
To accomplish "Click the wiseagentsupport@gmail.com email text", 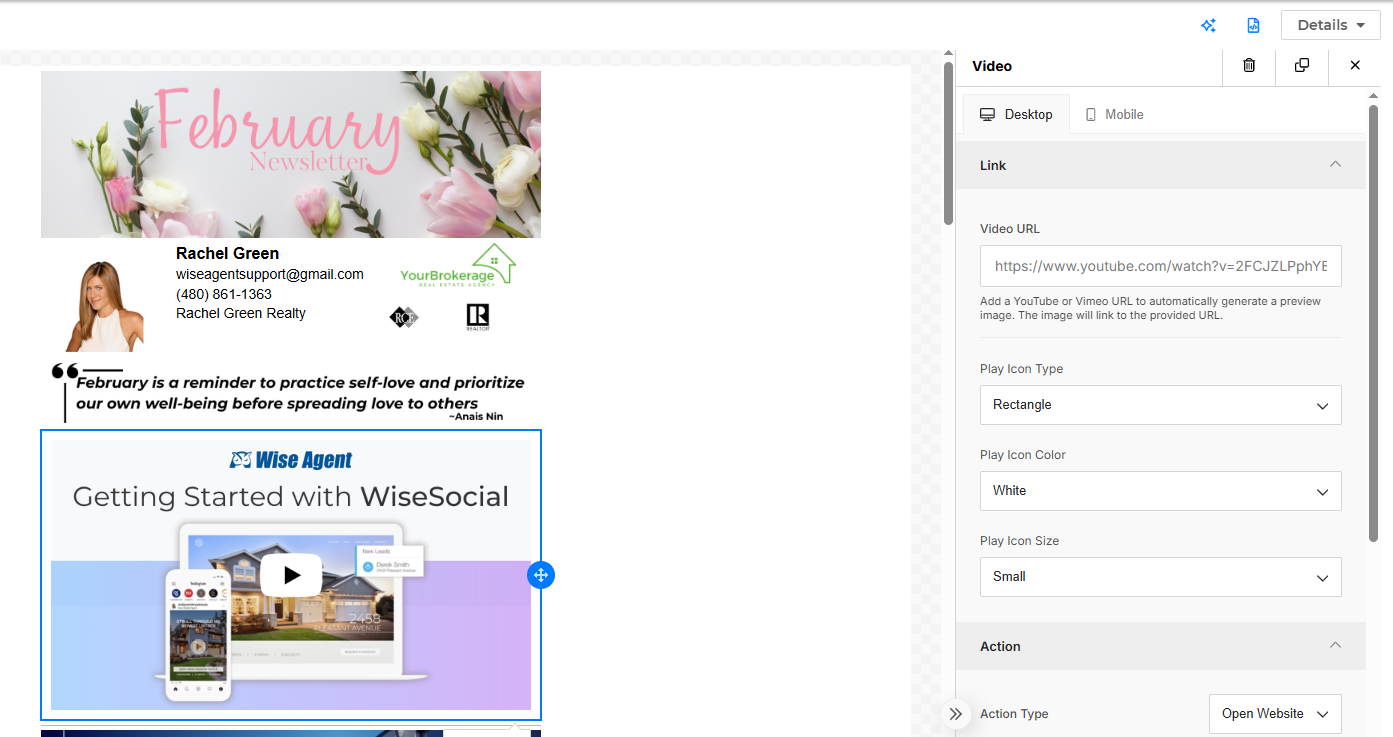I will 270,274.
